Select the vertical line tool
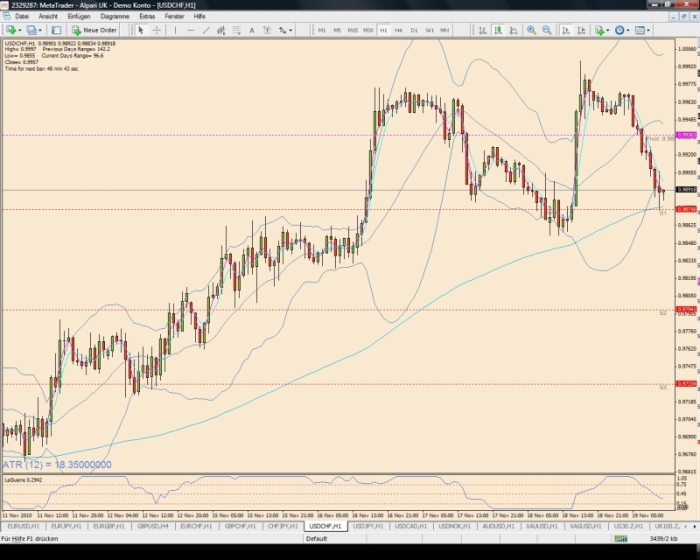700x560 pixels. point(175,30)
